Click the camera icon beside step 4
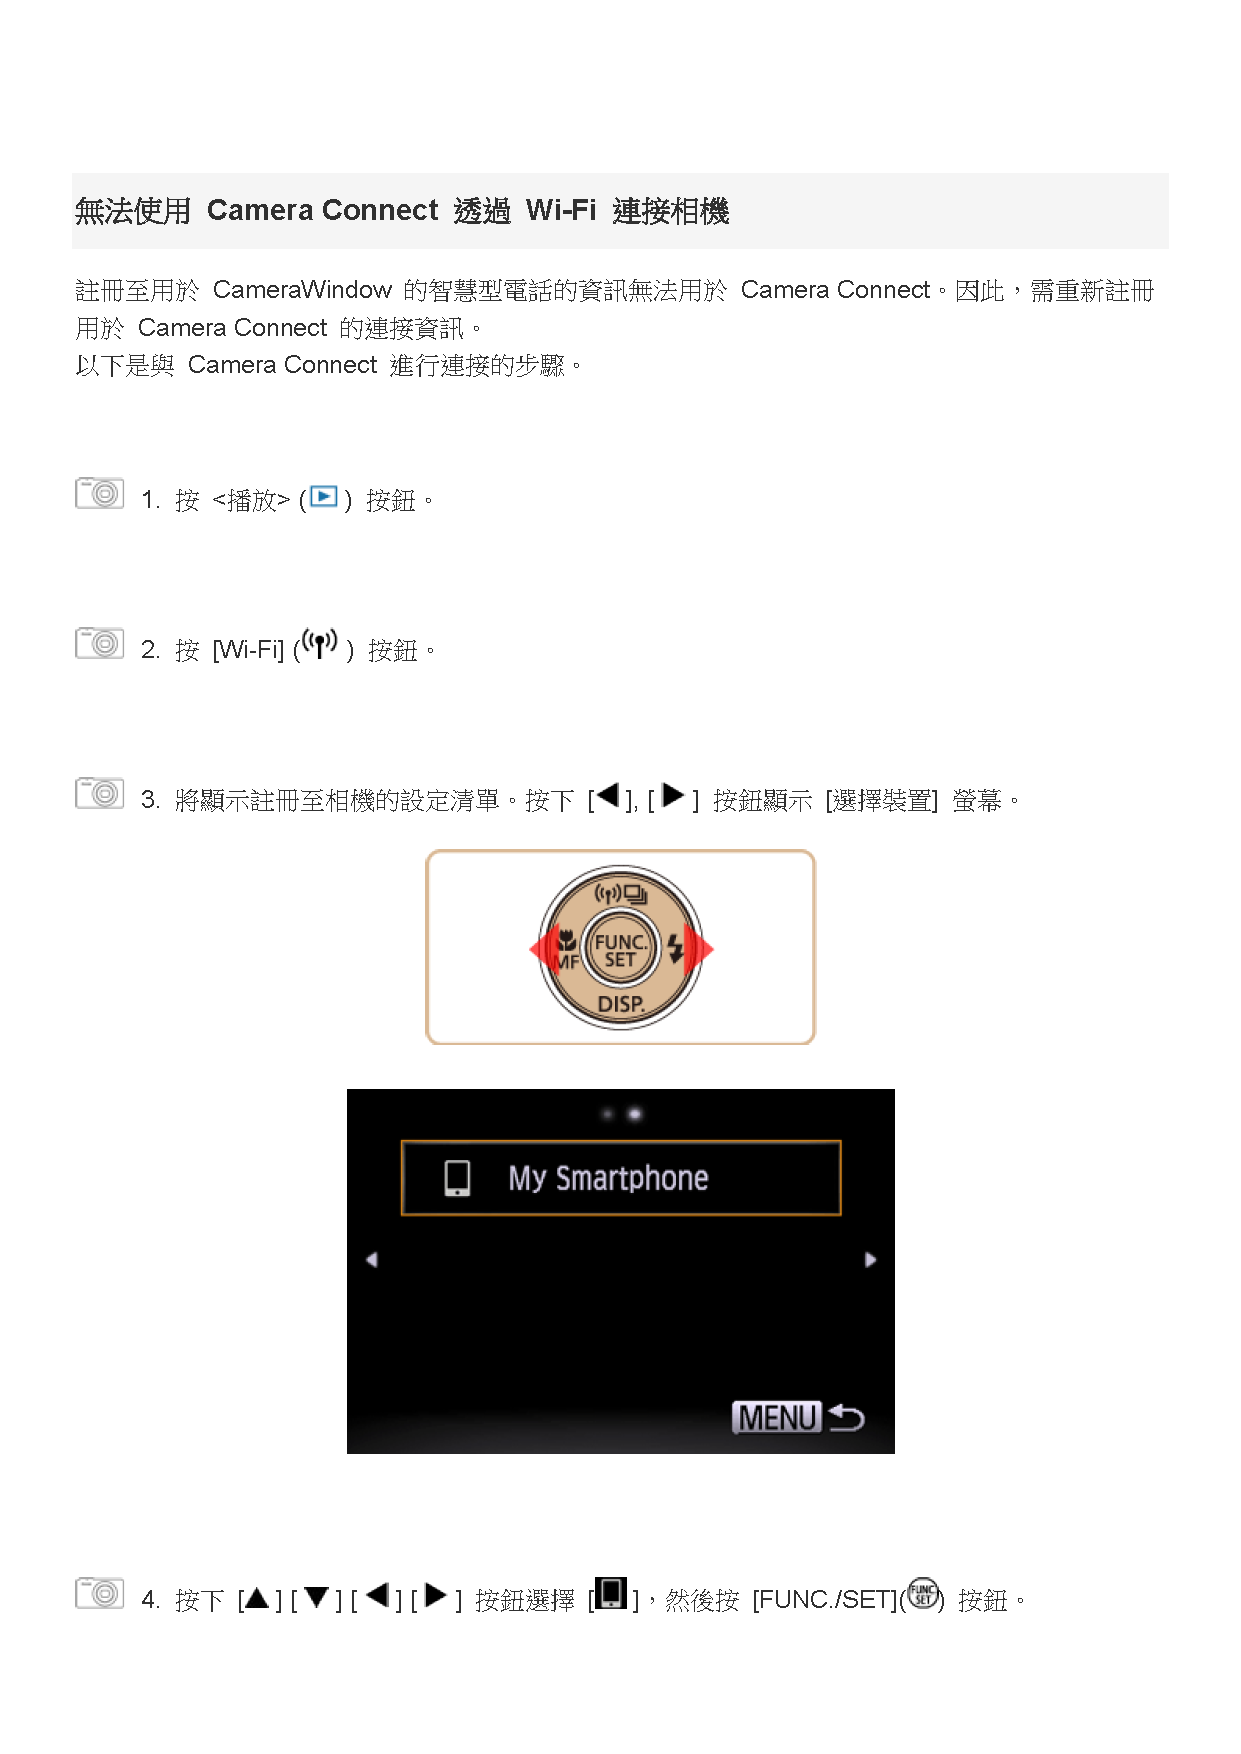The height and width of the screenshot is (1754, 1241). pyautogui.click(x=99, y=1594)
